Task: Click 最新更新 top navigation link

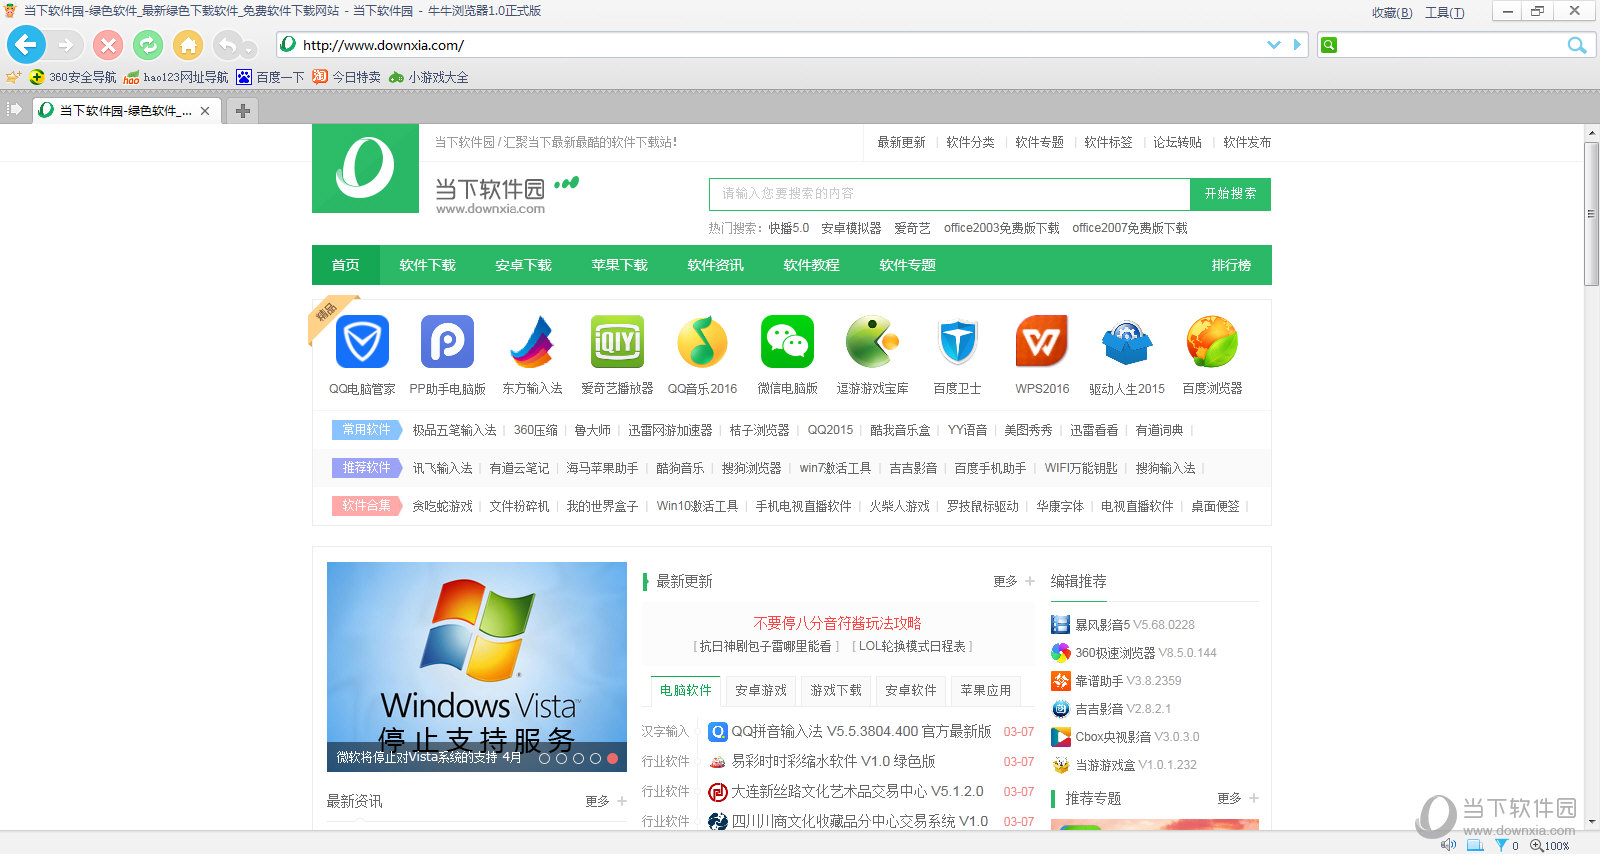Action: click(901, 142)
